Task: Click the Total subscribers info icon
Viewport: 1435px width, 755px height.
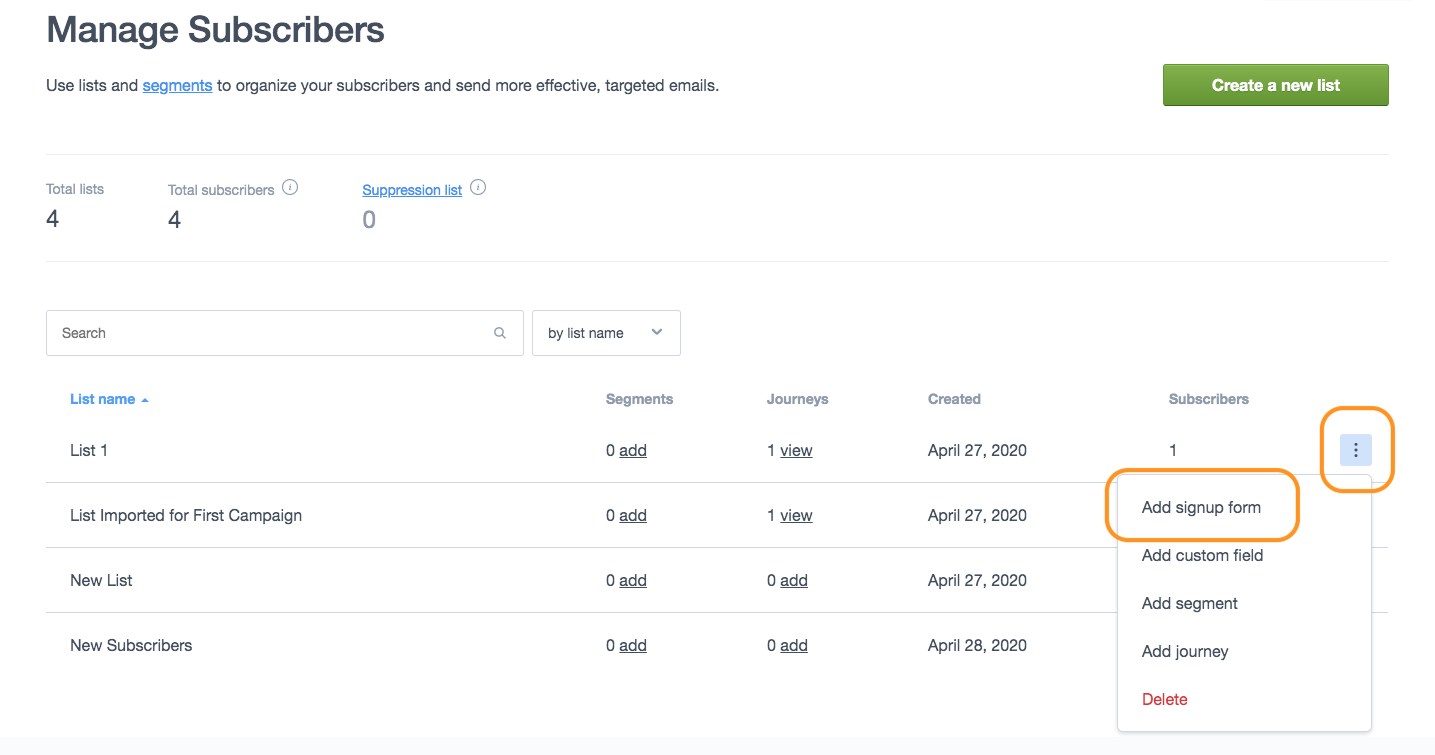Action: click(290, 188)
